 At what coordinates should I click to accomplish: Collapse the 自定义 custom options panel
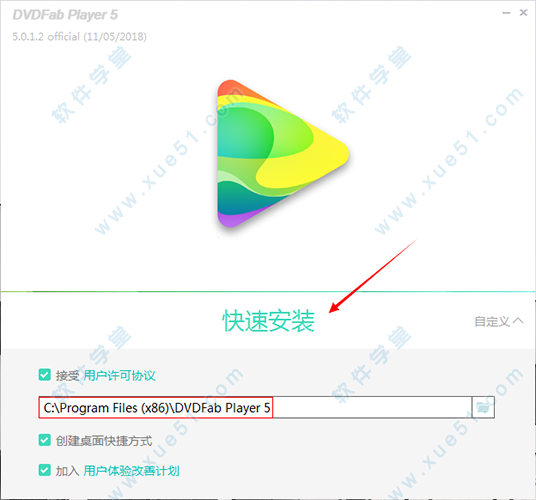499,321
